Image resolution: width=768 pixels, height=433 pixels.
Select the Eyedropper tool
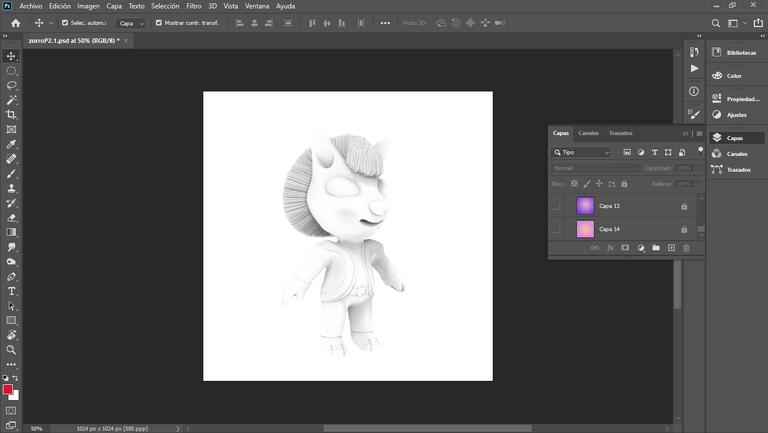pyautogui.click(x=11, y=144)
